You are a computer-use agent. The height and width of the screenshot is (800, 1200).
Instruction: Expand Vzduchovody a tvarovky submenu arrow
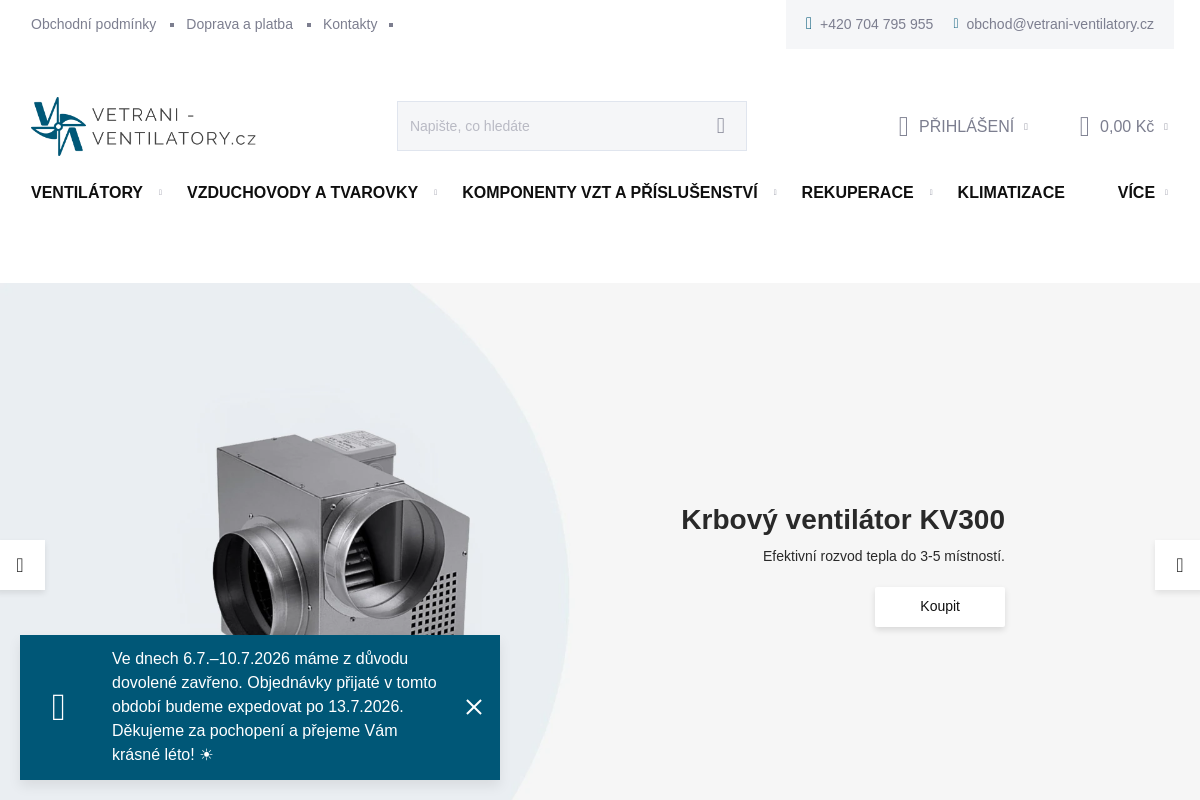(x=435, y=192)
